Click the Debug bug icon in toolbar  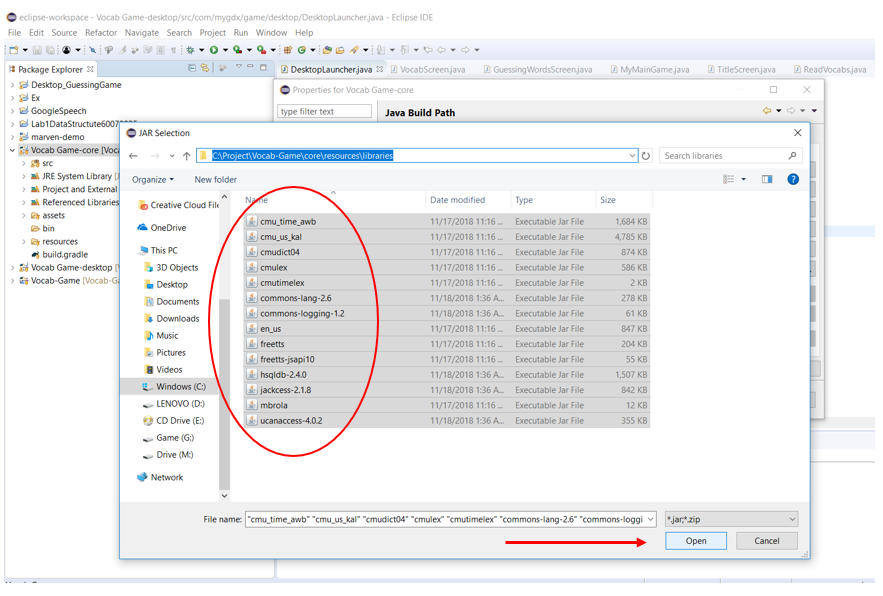pyautogui.click(x=190, y=50)
